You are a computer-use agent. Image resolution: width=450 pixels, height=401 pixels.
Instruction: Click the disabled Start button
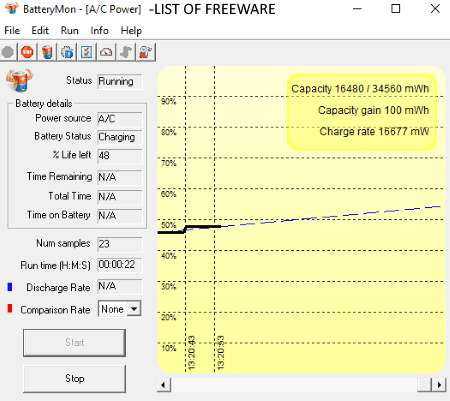[x=74, y=343]
